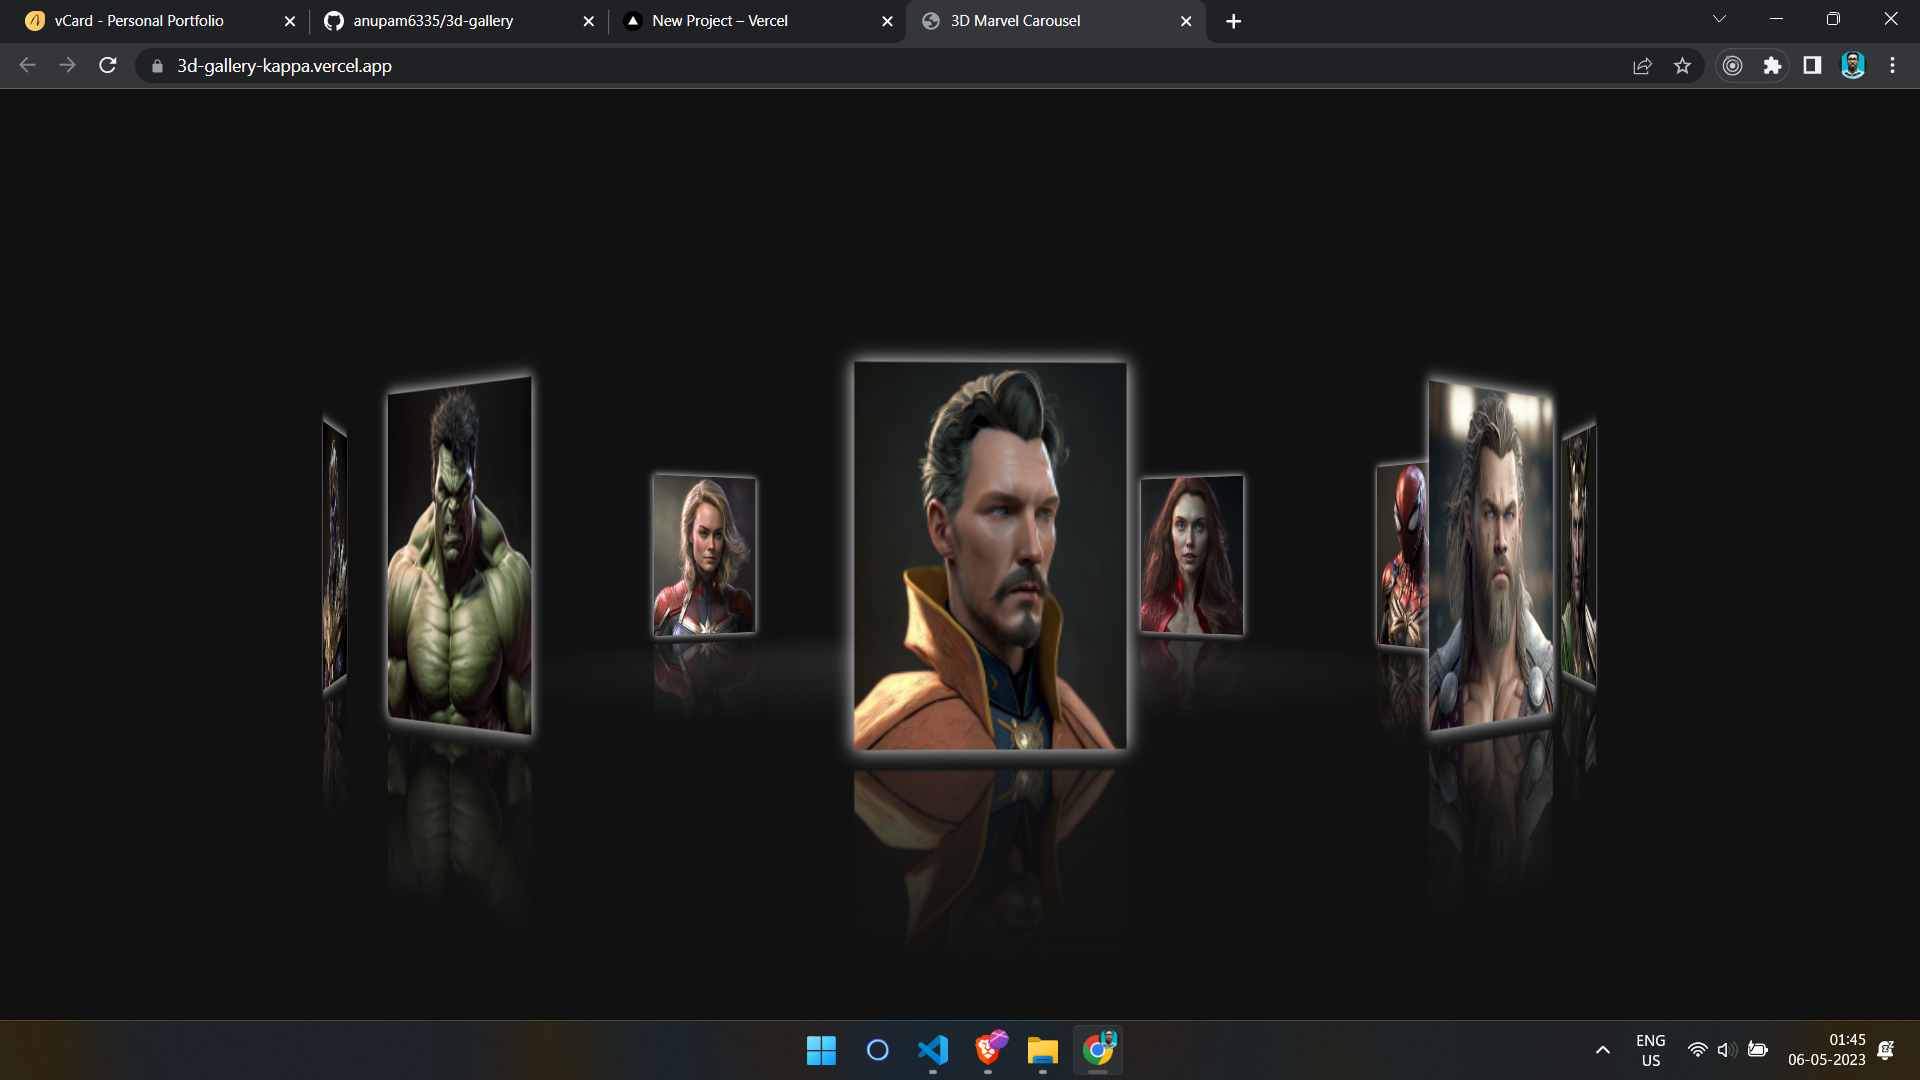Close the anupam6335/3d-gallery tab
This screenshot has width=1920, height=1080.
[x=588, y=21]
